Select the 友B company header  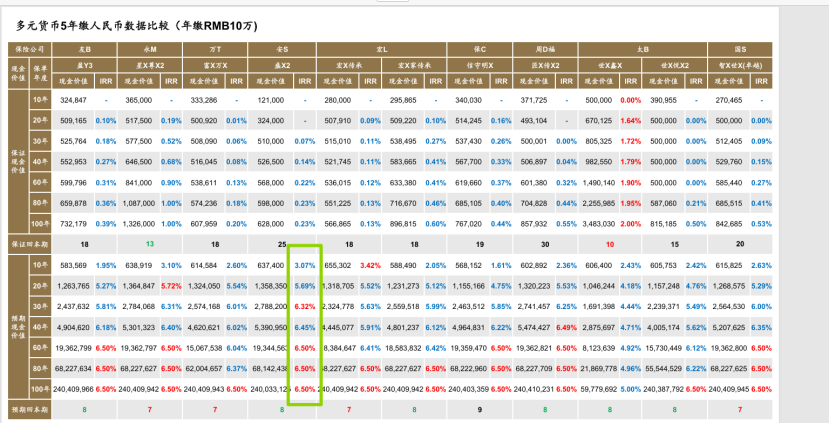click(87, 48)
